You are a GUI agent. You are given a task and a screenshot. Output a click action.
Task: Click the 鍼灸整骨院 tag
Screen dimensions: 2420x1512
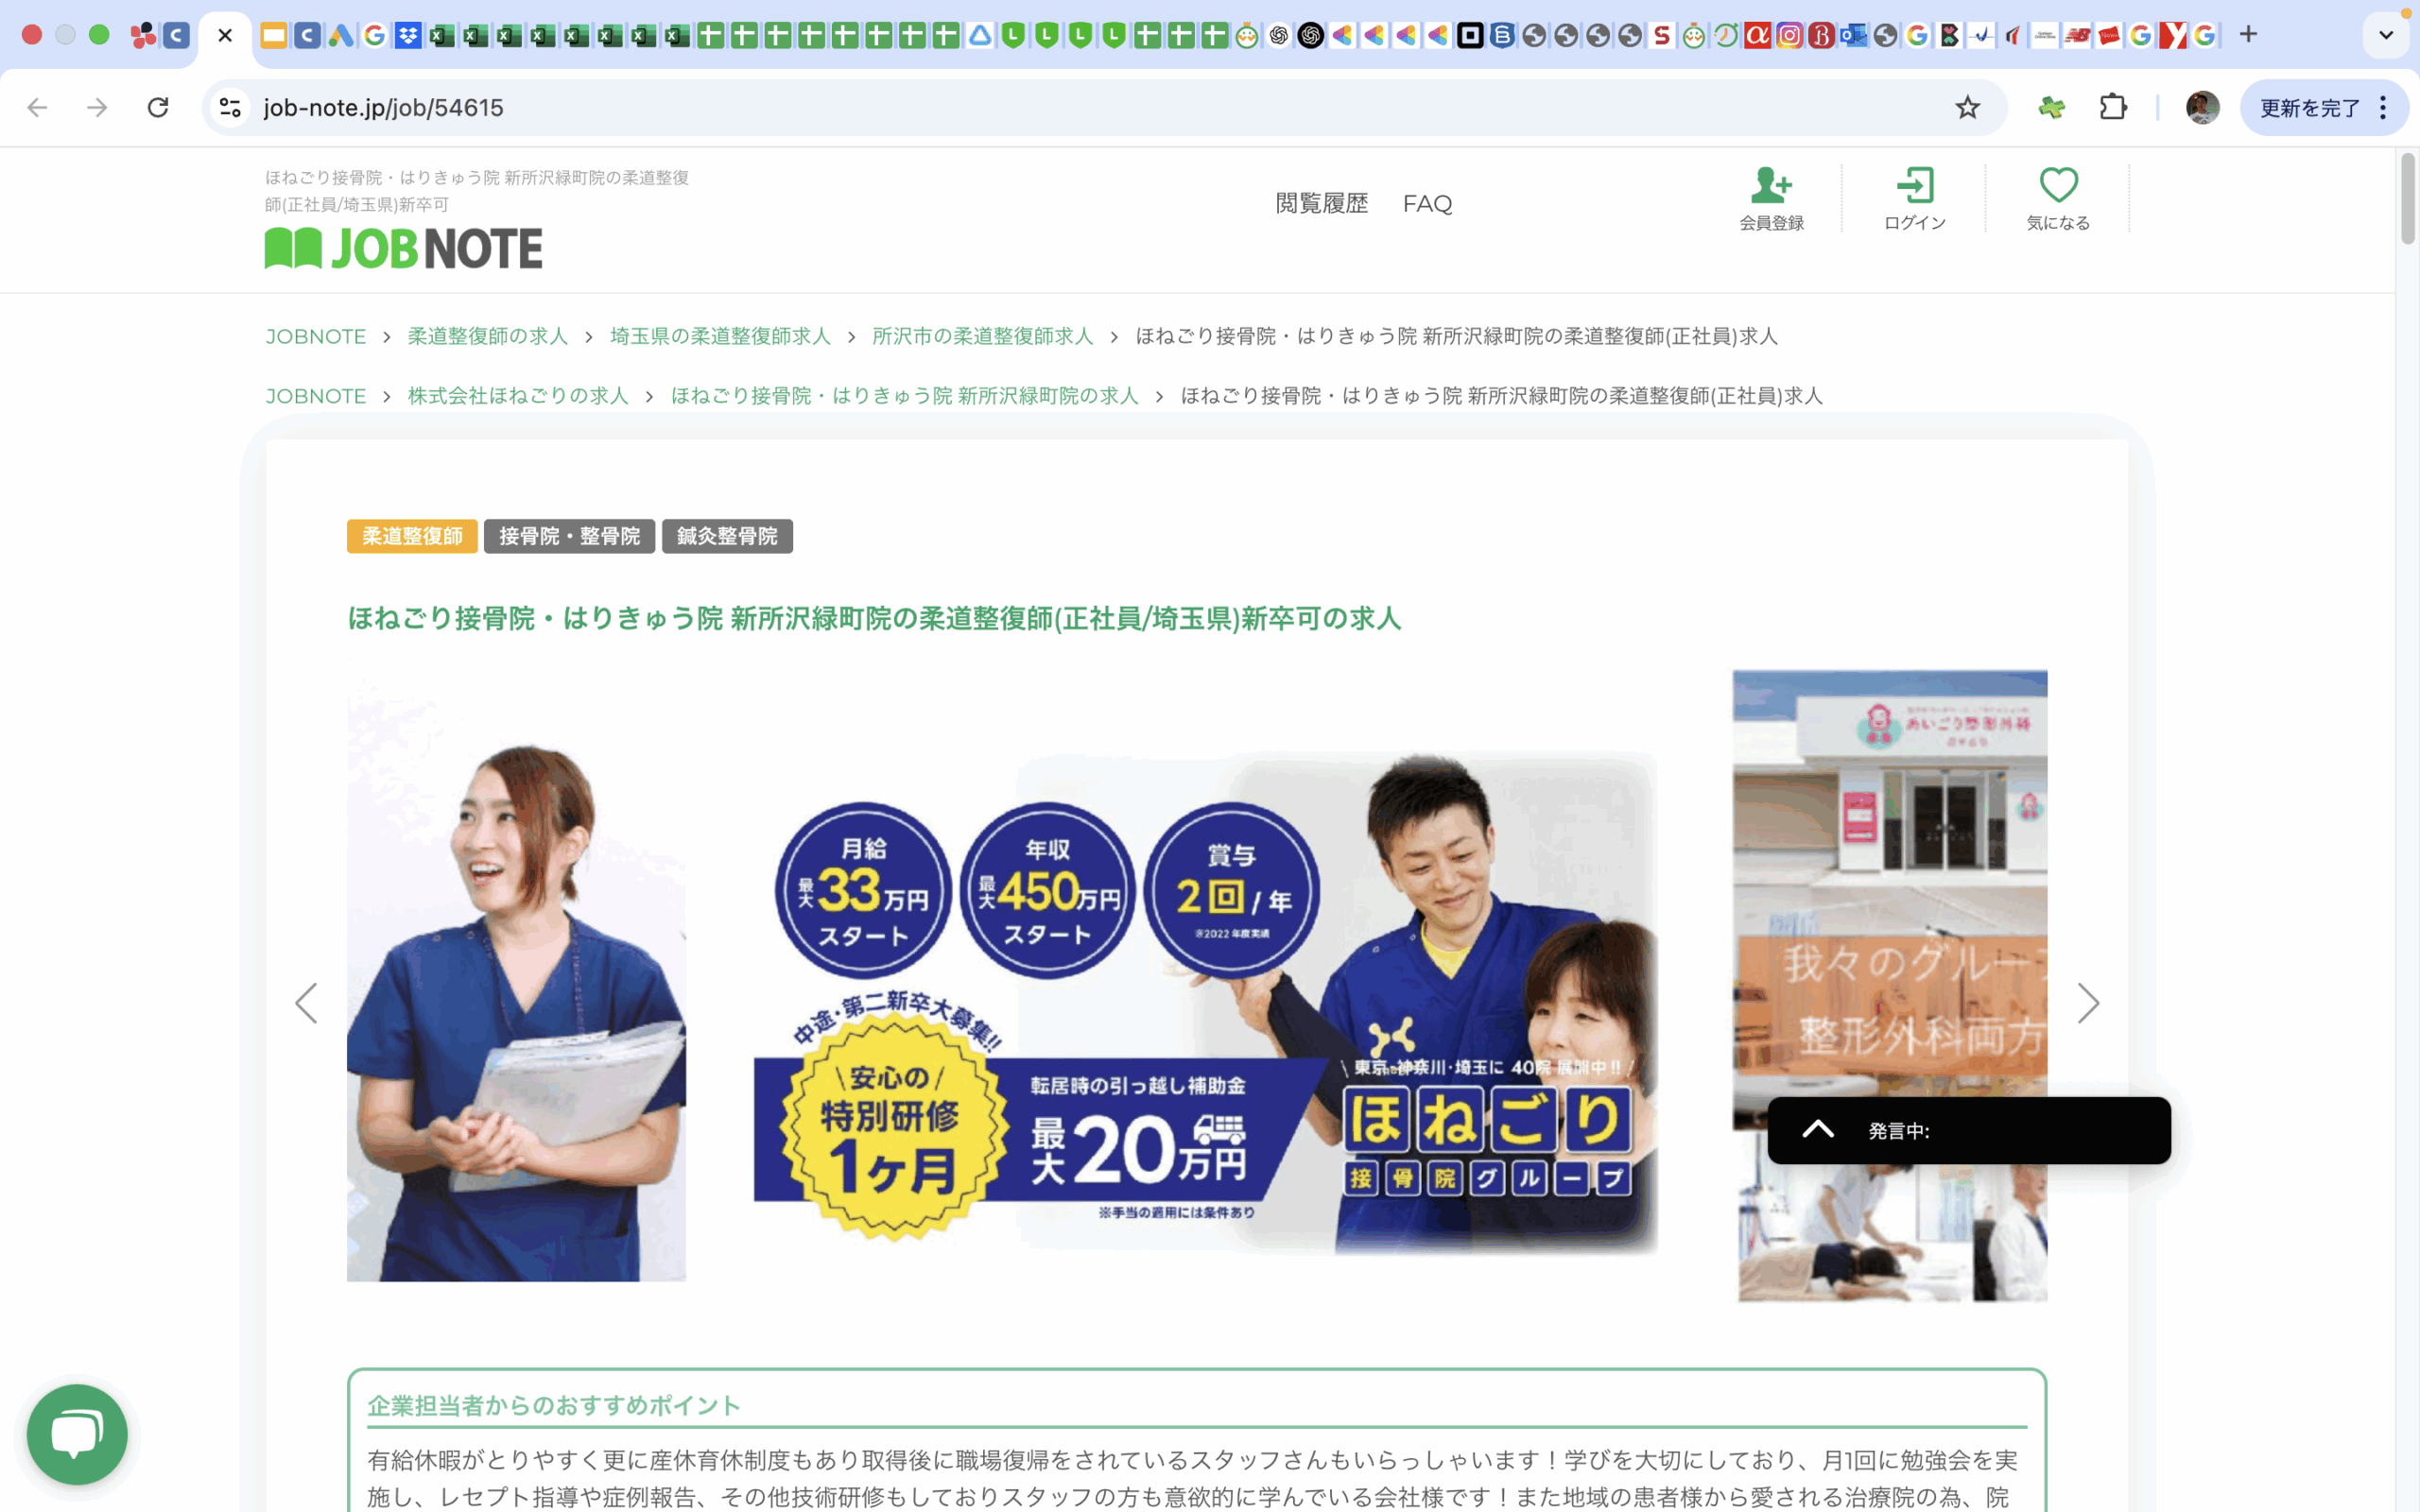point(727,536)
